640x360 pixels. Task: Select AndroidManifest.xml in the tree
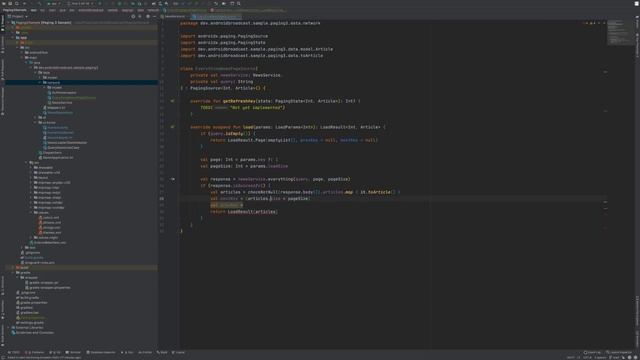(x=48, y=242)
